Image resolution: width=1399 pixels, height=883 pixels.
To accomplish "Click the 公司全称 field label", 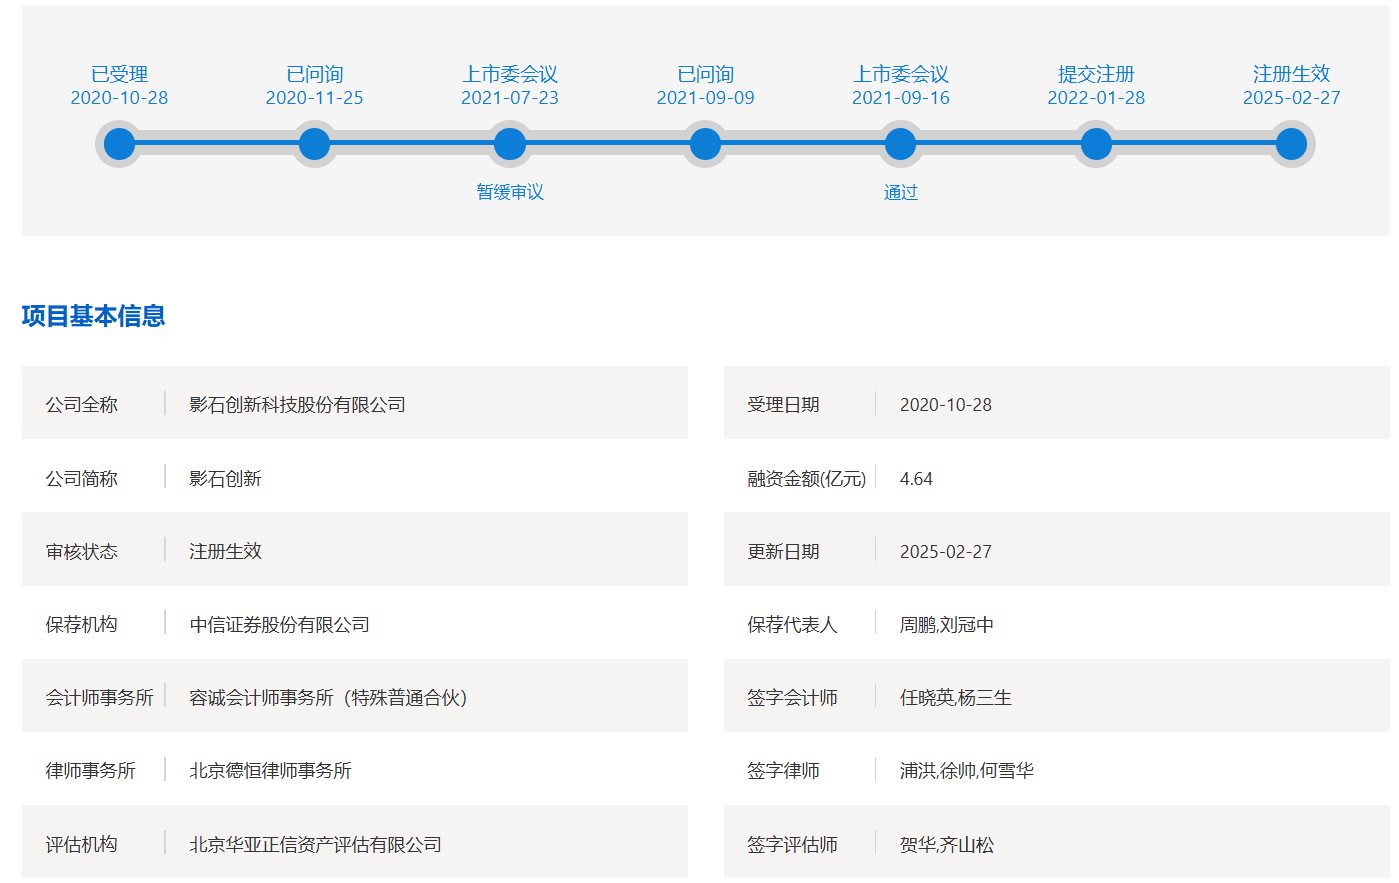I will (x=81, y=405).
